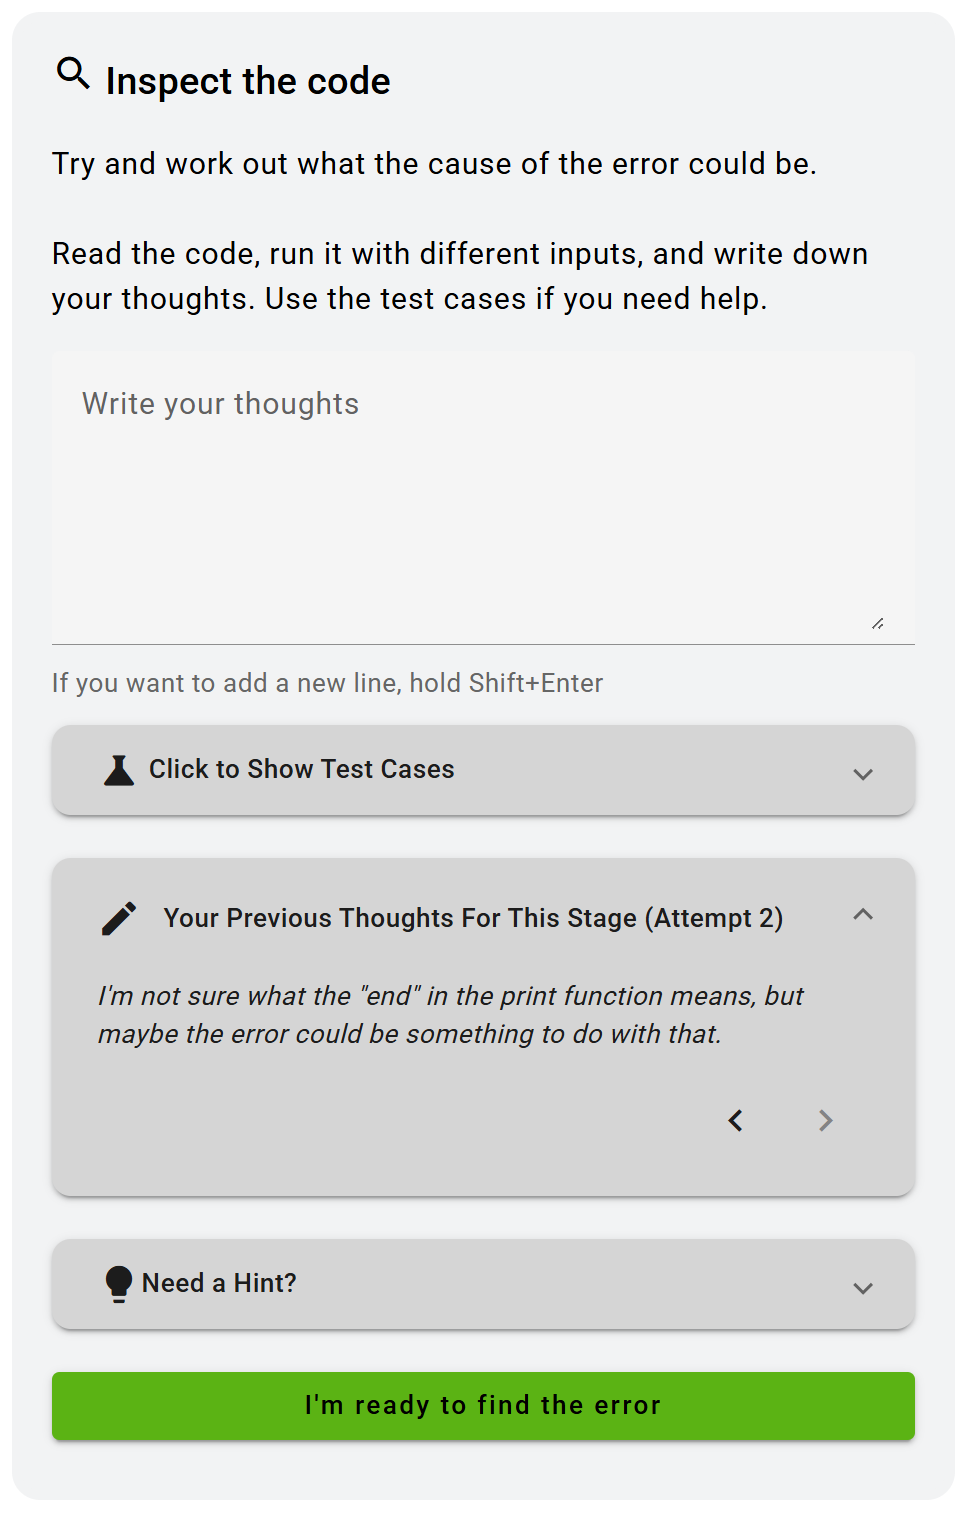Go to the previous thought attempt
Image resolution: width=967 pixels, height=1513 pixels.
(x=736, y=1121)
